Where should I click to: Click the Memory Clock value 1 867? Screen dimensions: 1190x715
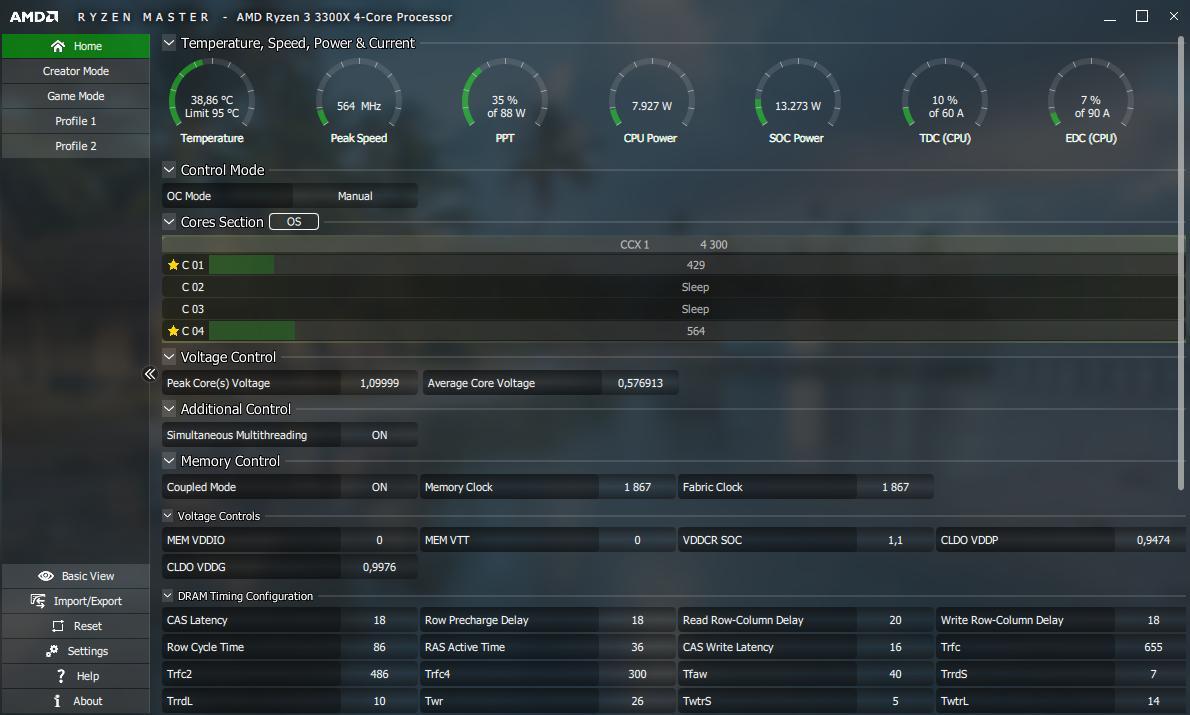(638, 487)
